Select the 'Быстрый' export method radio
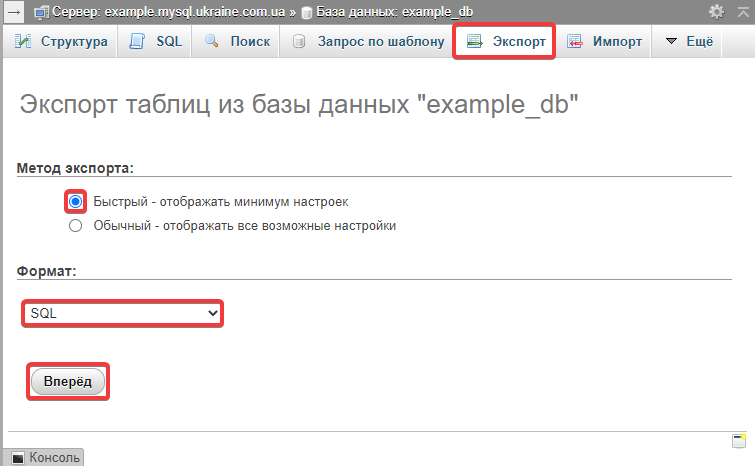Screen dimensions: 755x466 click(75, 201)
